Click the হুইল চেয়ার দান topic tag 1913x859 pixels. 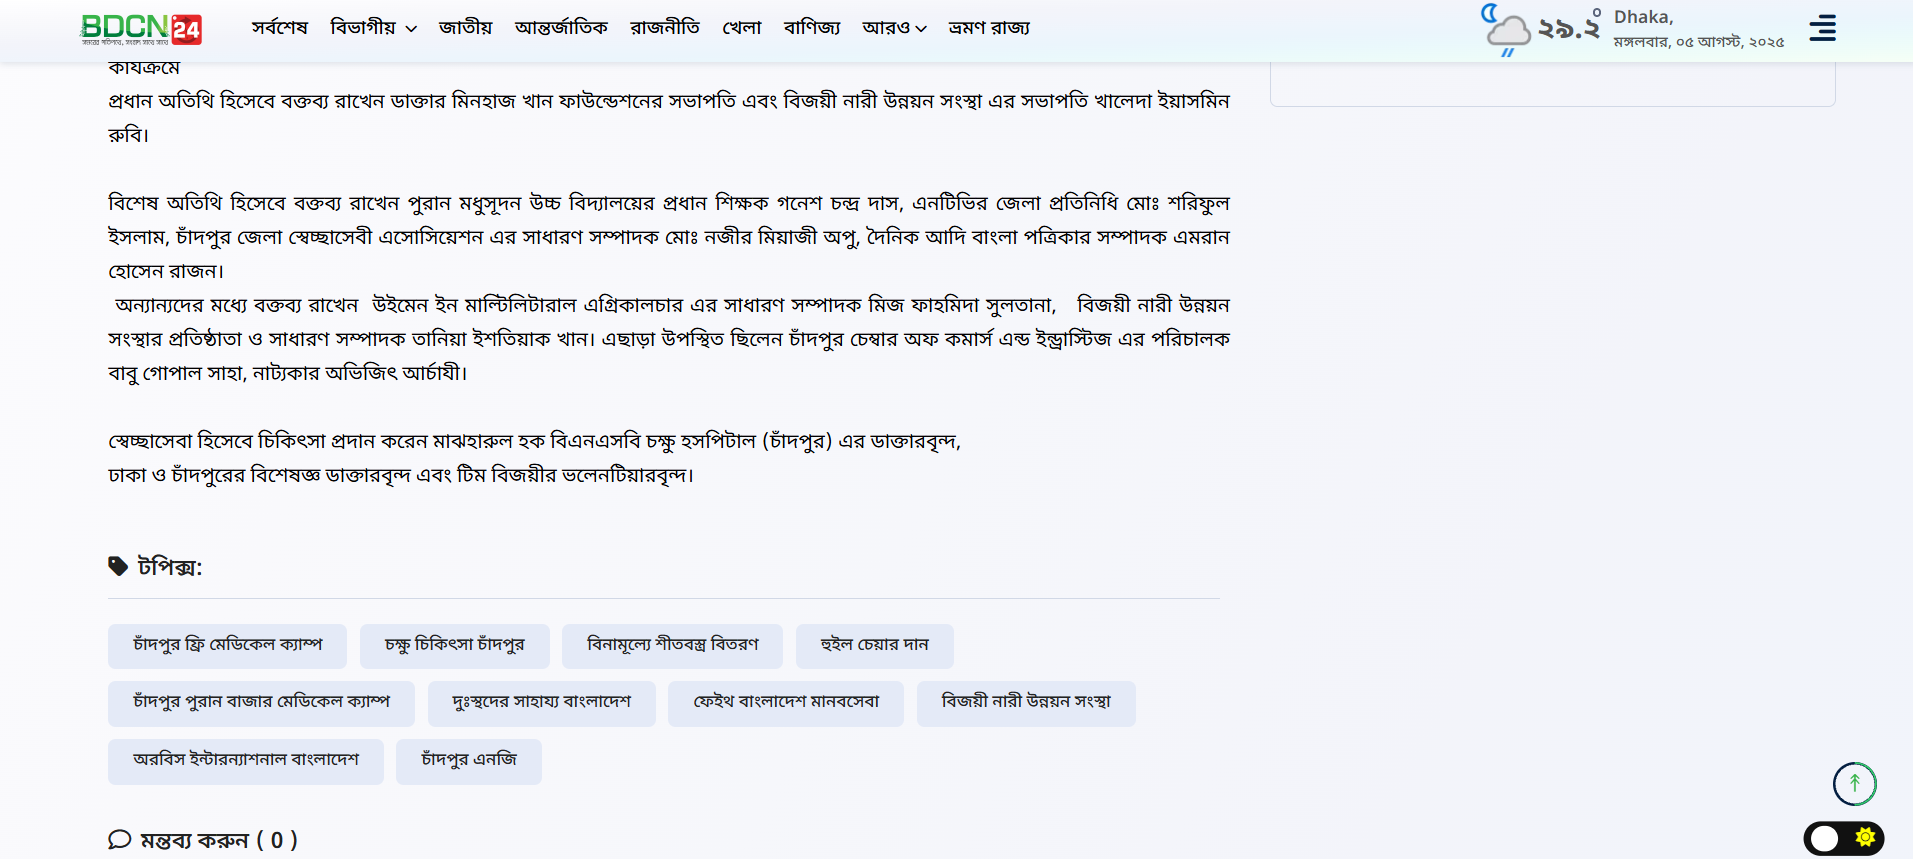pos(874,646)
